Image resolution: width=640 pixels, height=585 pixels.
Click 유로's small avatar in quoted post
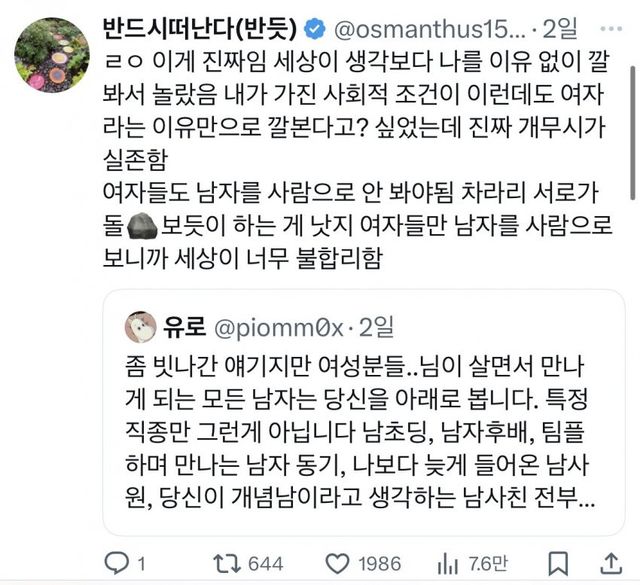coord(141,326)
